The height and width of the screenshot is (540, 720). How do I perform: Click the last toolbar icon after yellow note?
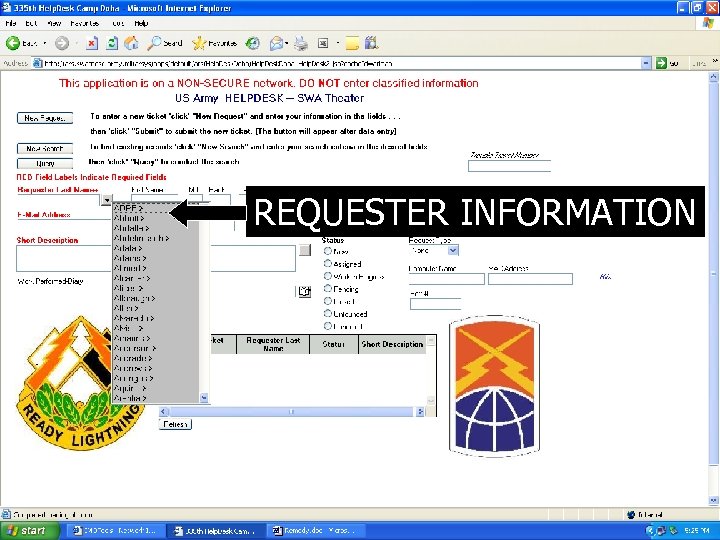[371, 43]
